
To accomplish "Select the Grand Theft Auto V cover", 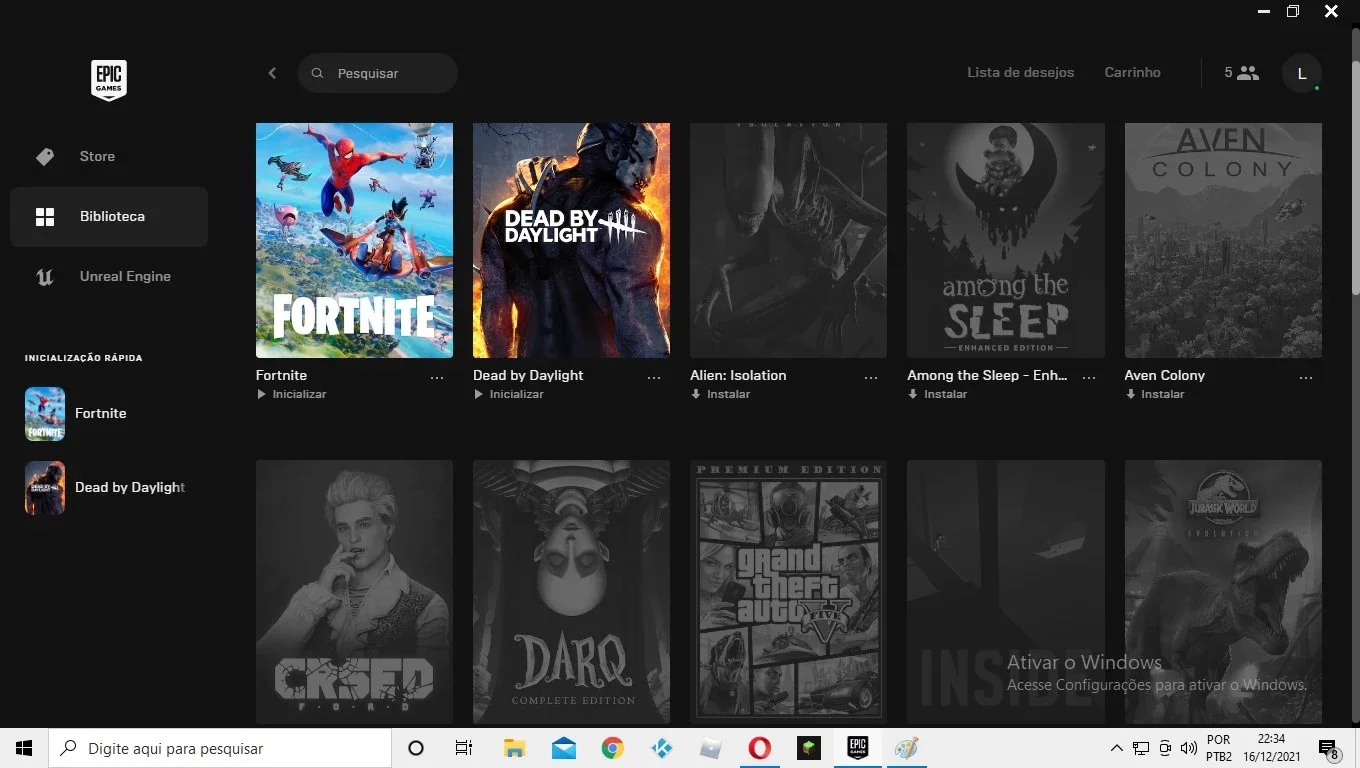I will [x=788, y=592].
